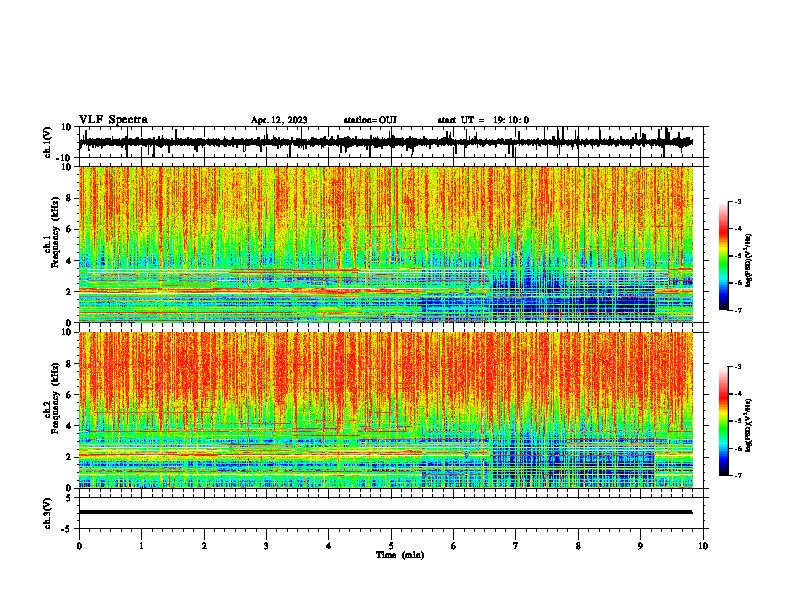Viewport: 792px width, 612px height.
Task: Click the time axis tick "1"
Action: click(141, 546)
